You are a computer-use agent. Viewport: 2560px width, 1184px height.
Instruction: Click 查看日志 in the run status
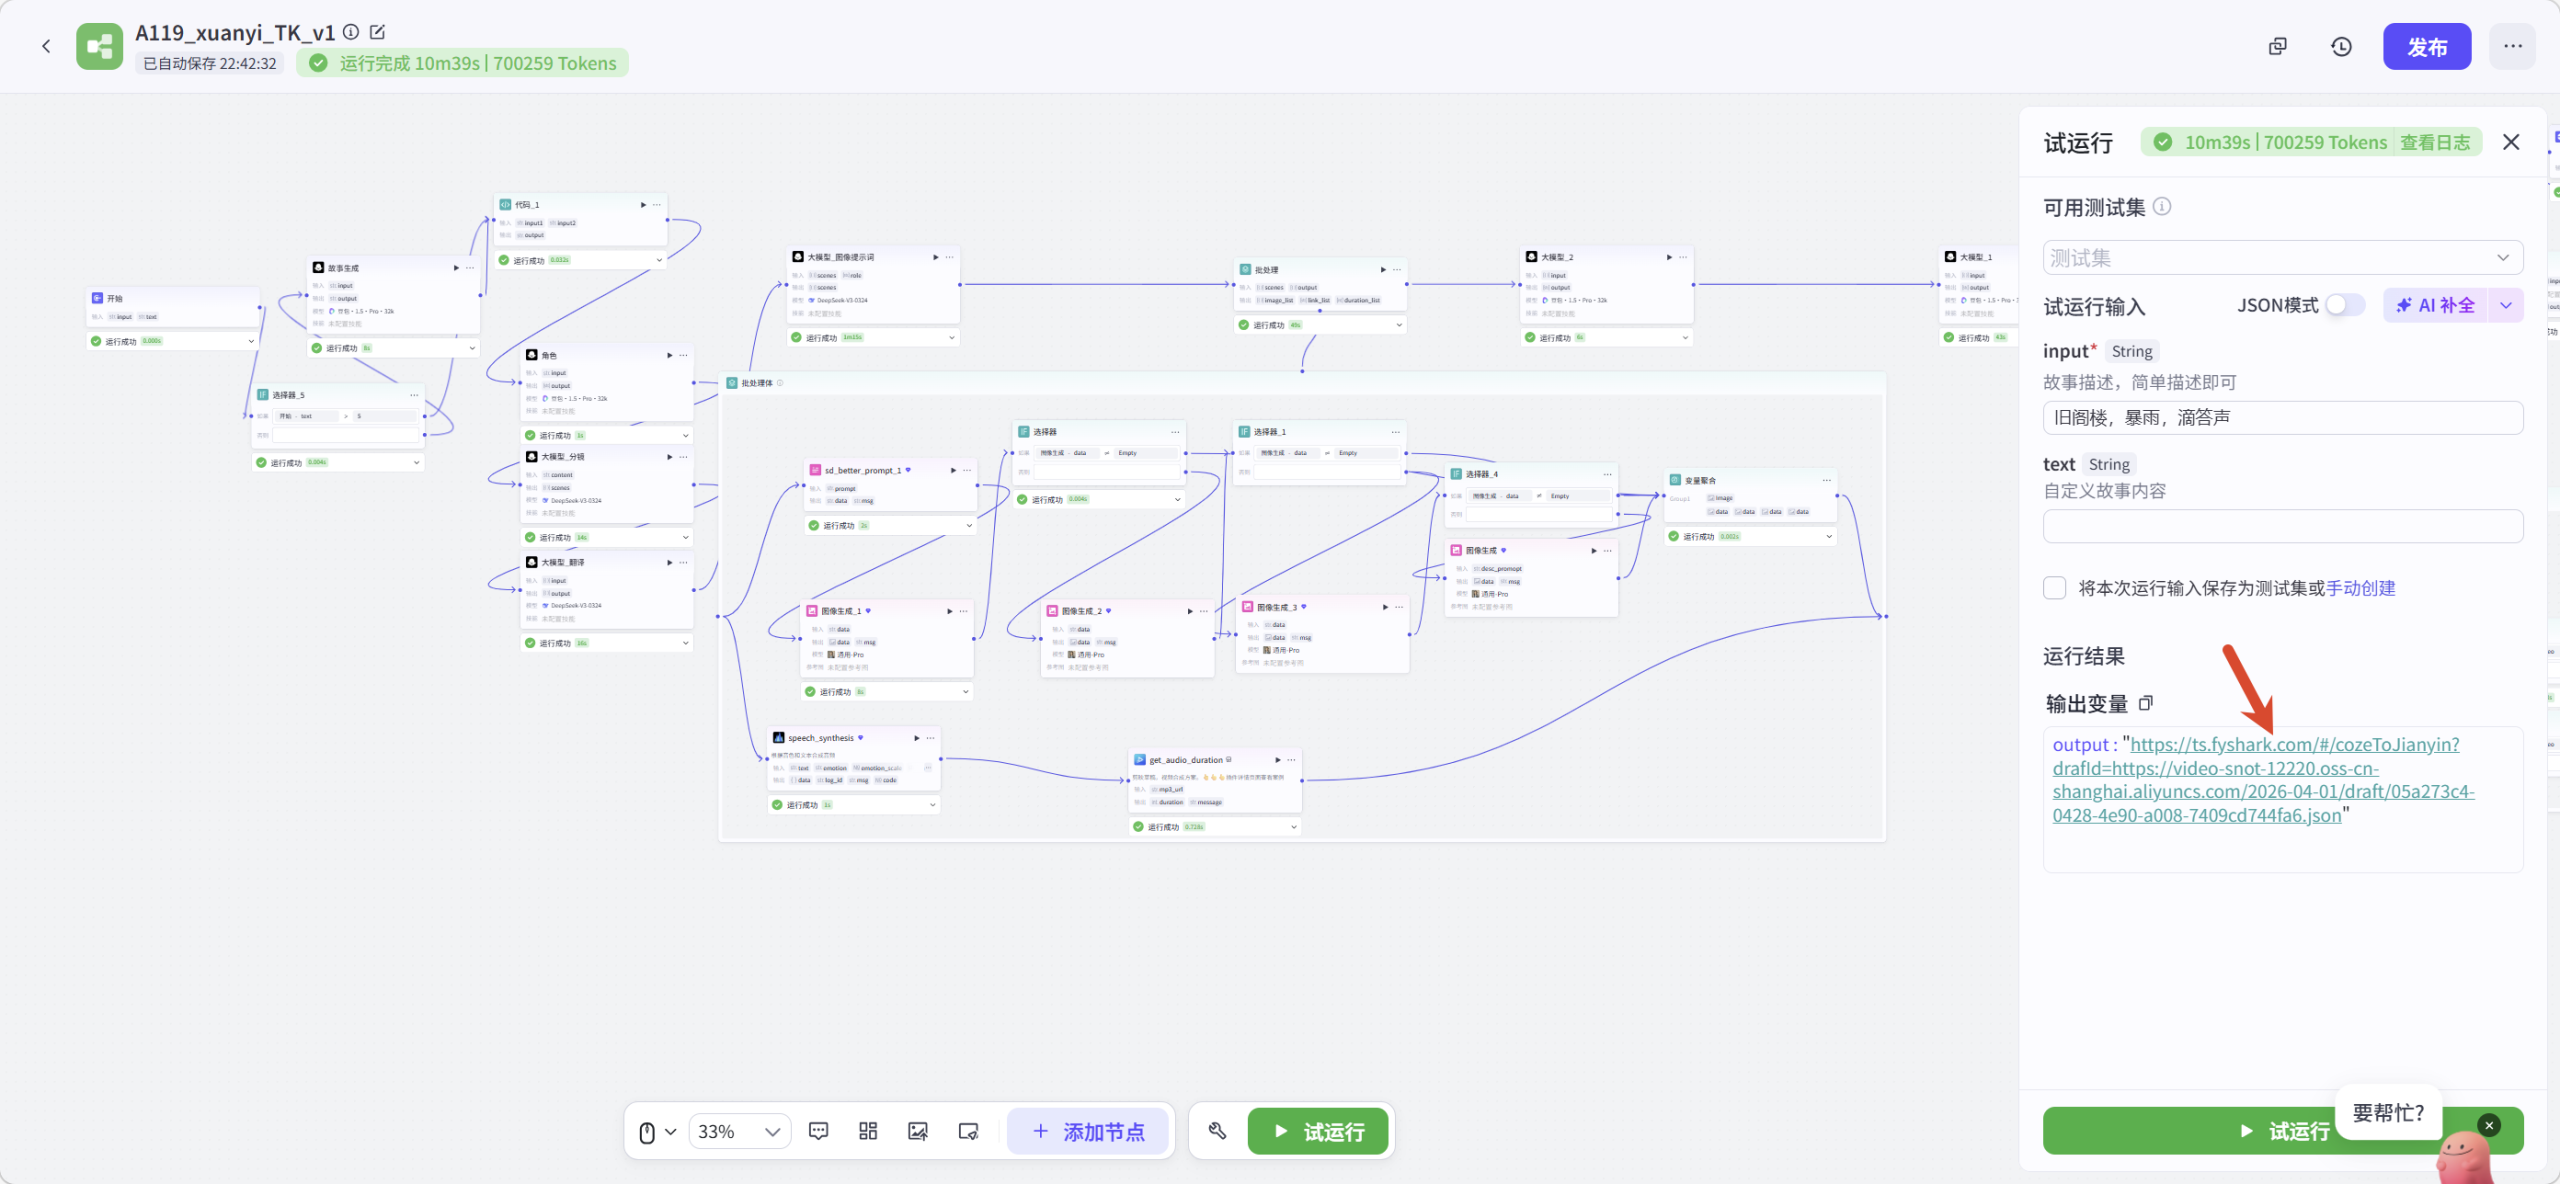(2434, 142)
